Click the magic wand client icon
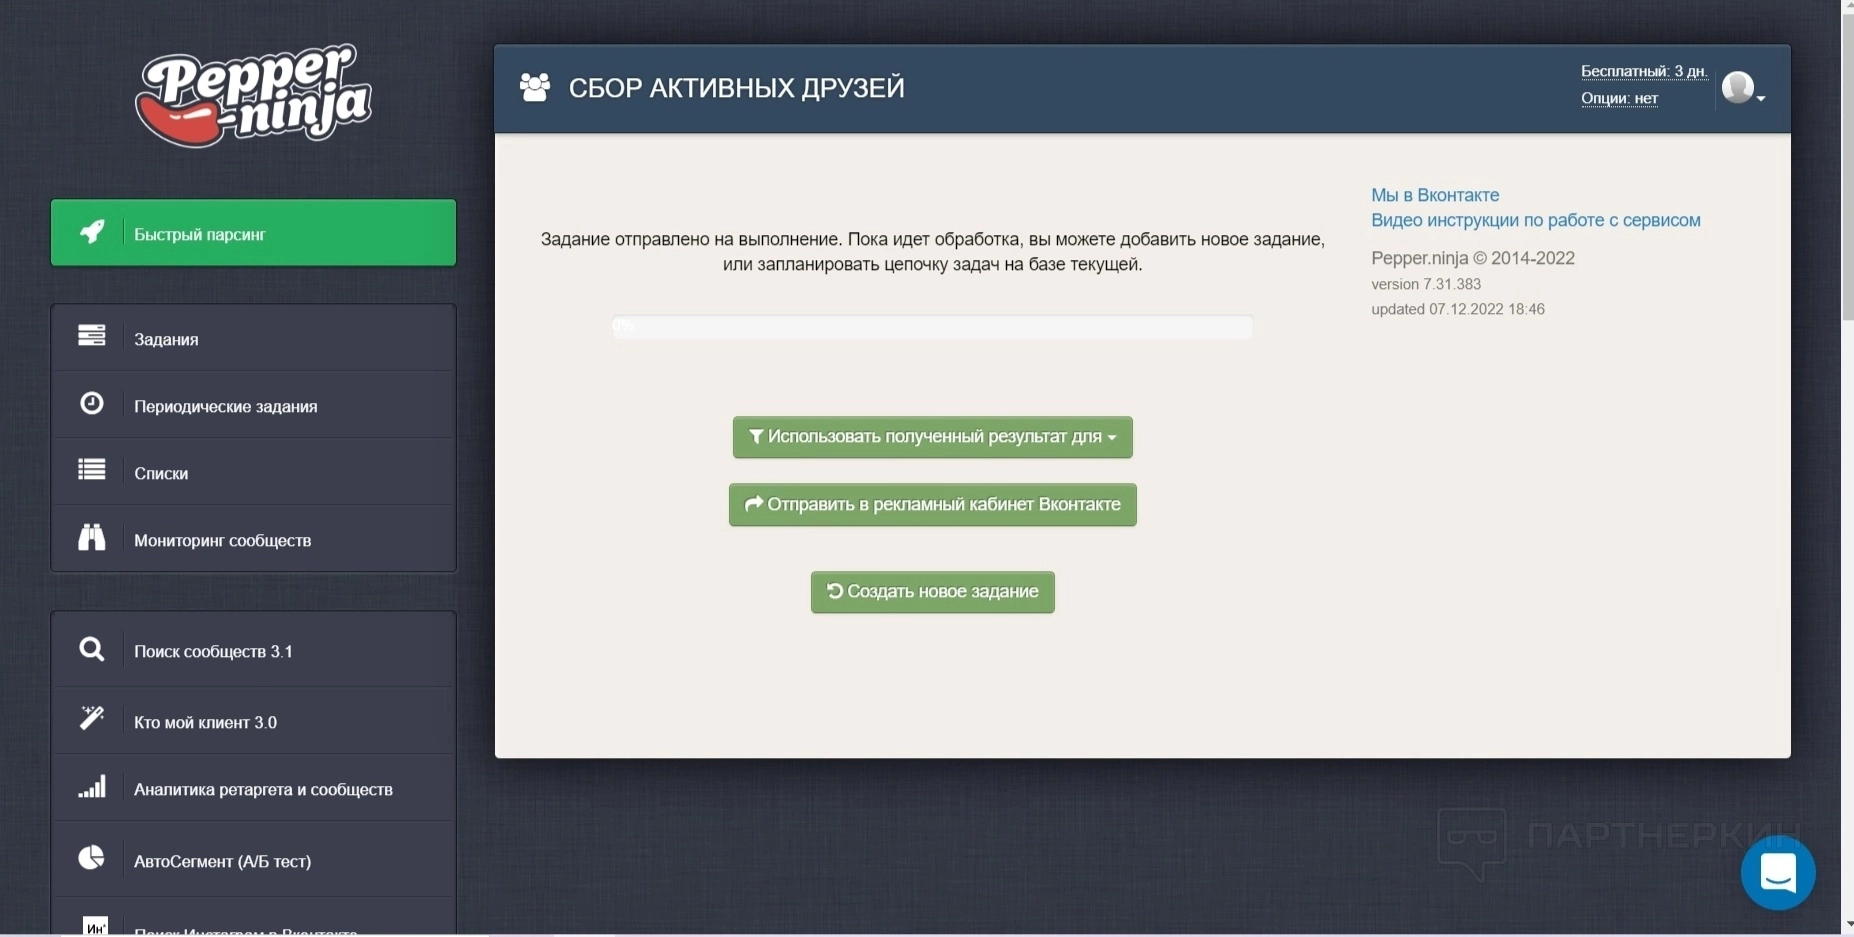Viewport: 1854px width, 937px height. 92,718
